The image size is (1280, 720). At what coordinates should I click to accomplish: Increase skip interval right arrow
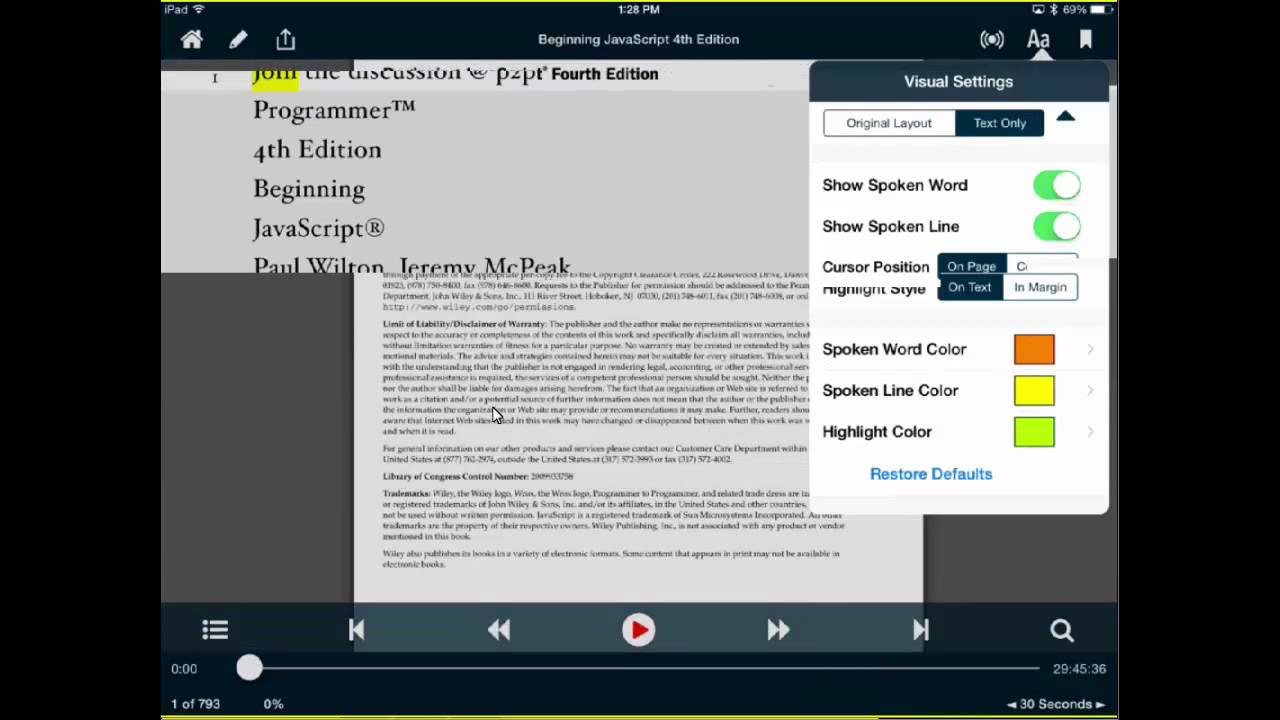pyautogui.click(x=1101, y=704)
